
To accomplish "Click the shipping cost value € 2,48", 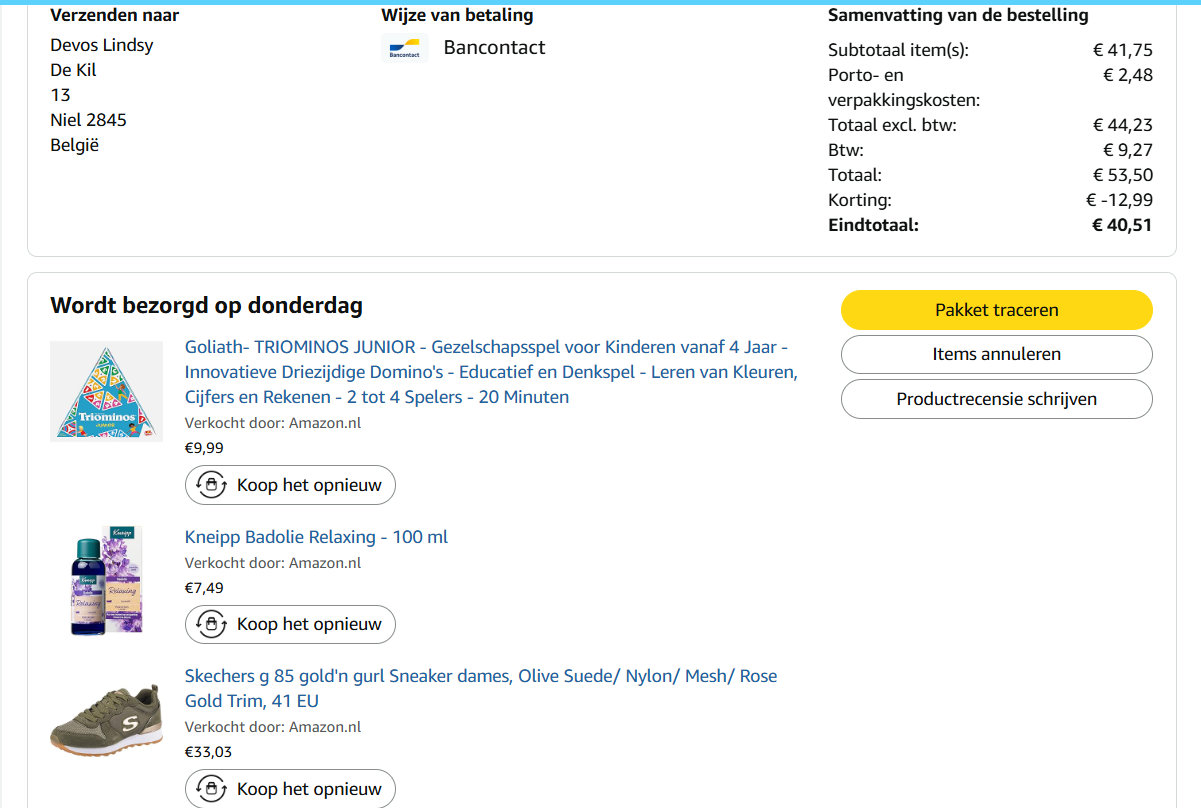I will point(1128,75).
